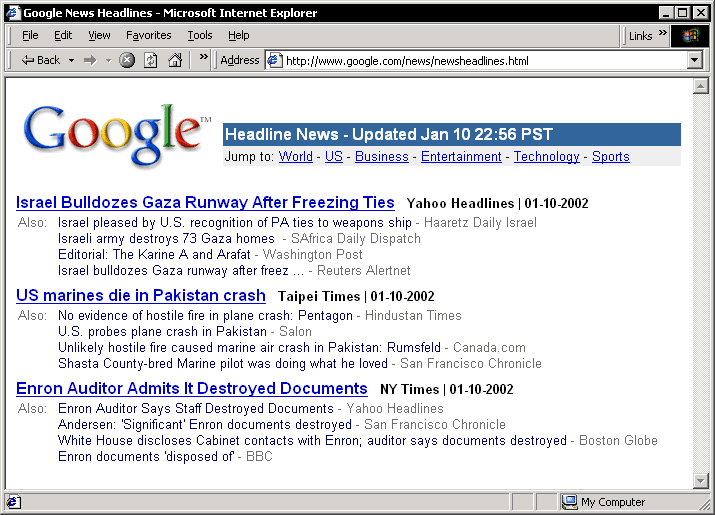The width and height of the screenshot is (715, 515).
Task: Click inside the Address URL field
Action: [x=480, y=60]
